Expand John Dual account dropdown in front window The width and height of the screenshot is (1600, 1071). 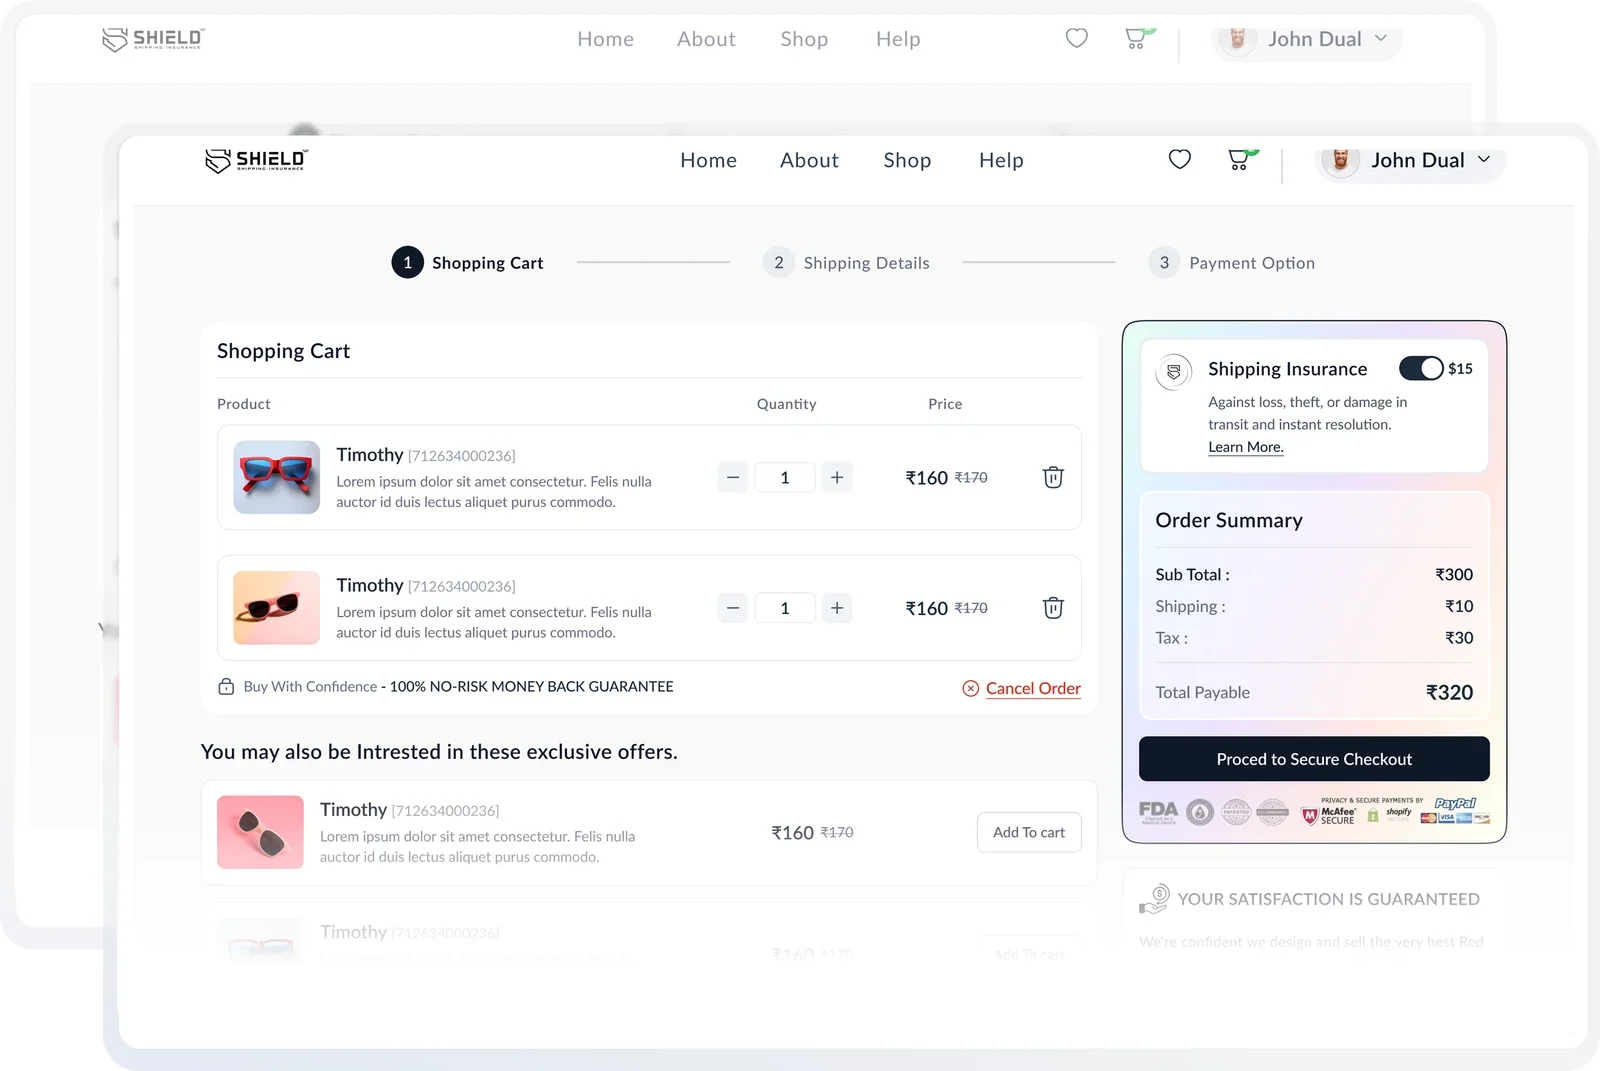tap(1484, 160)
